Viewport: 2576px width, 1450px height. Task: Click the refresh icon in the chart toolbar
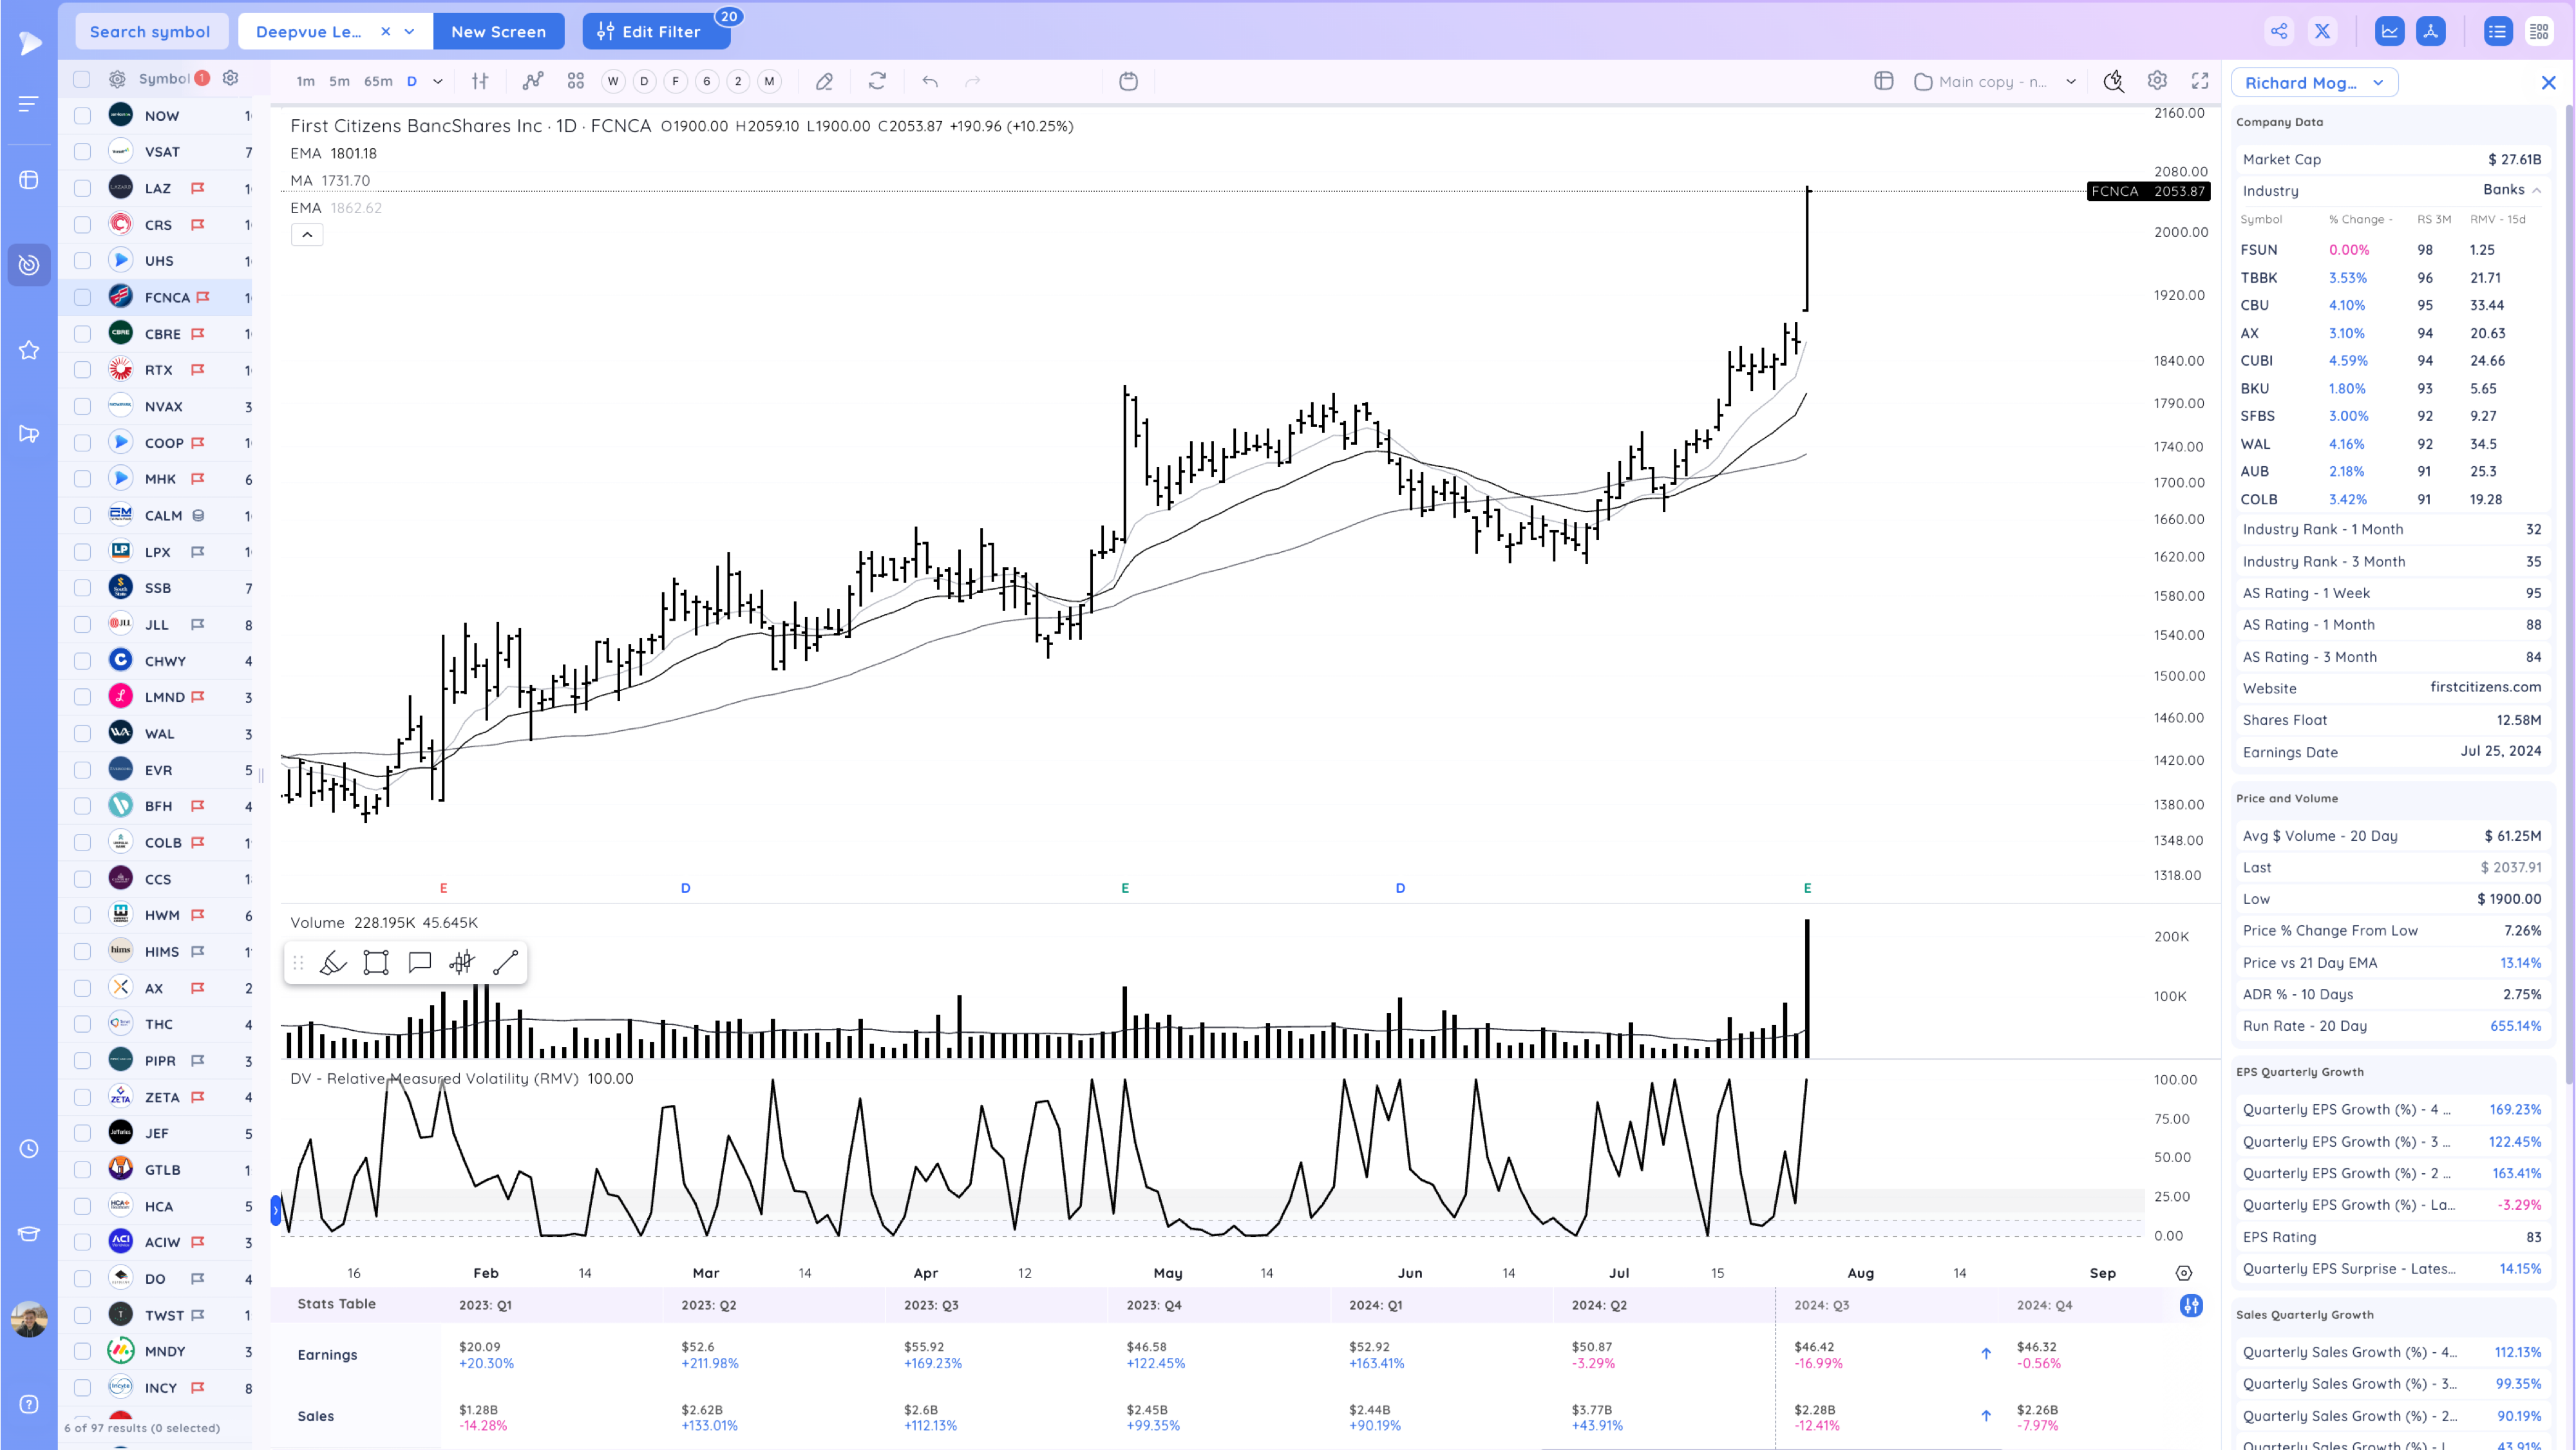[x=877, y=81]
